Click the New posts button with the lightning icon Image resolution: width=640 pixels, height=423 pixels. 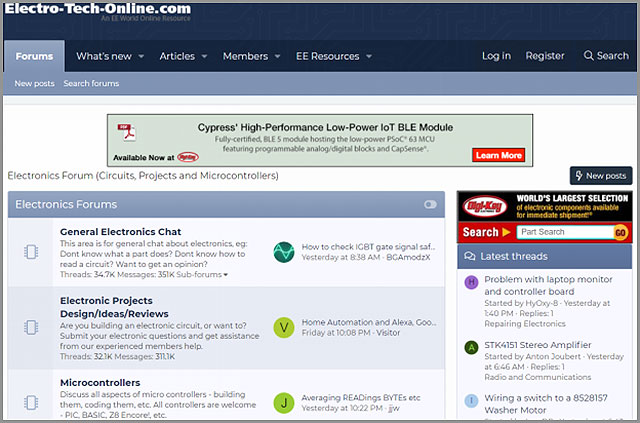(601, 176)
